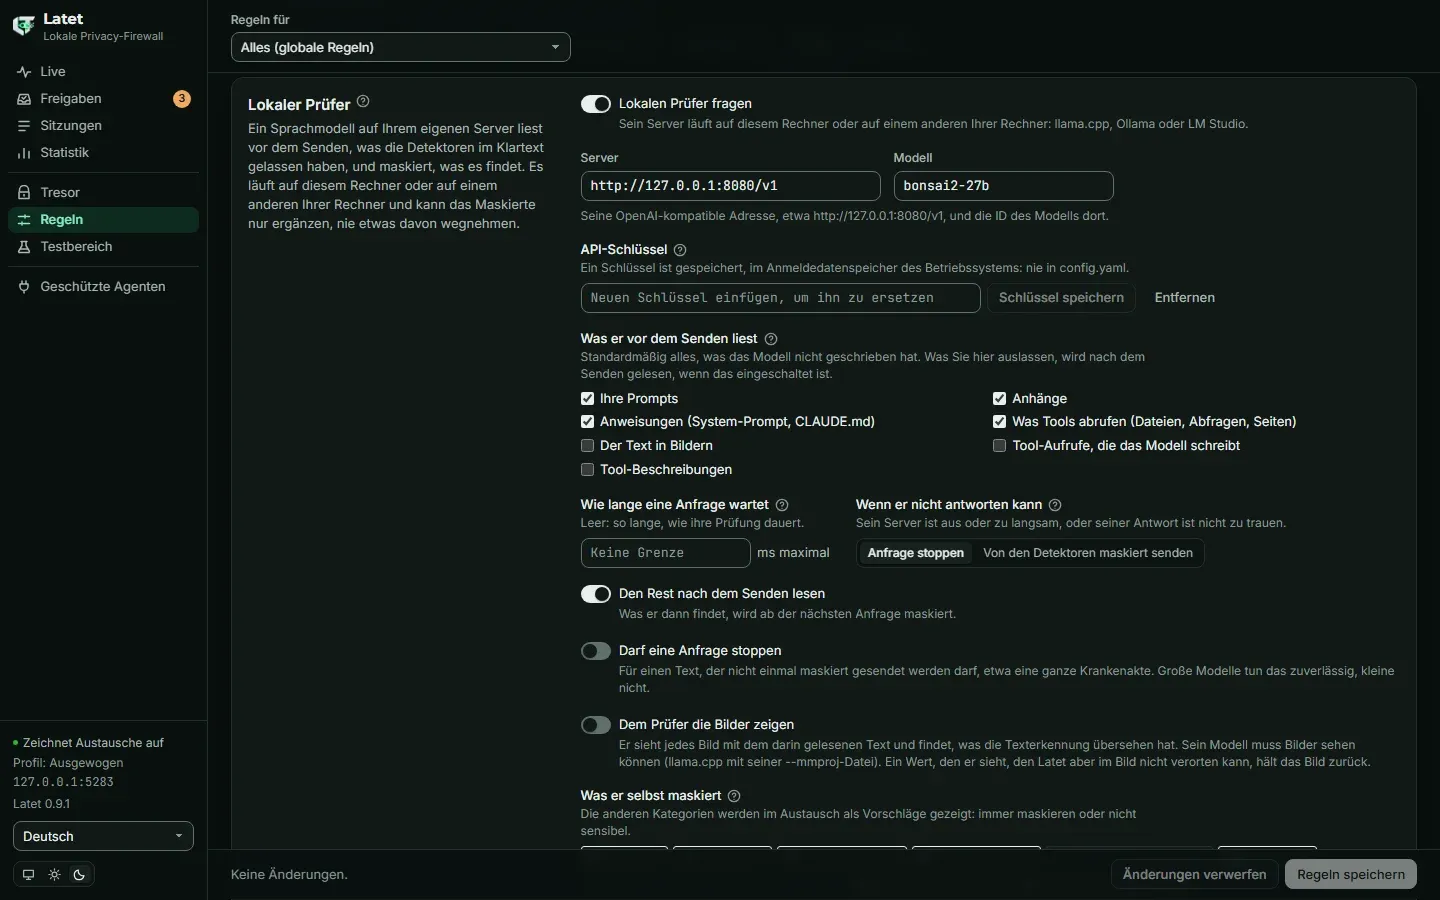Select the light theme sun icon
The image size is (1440, 900).
click(55, 875)
